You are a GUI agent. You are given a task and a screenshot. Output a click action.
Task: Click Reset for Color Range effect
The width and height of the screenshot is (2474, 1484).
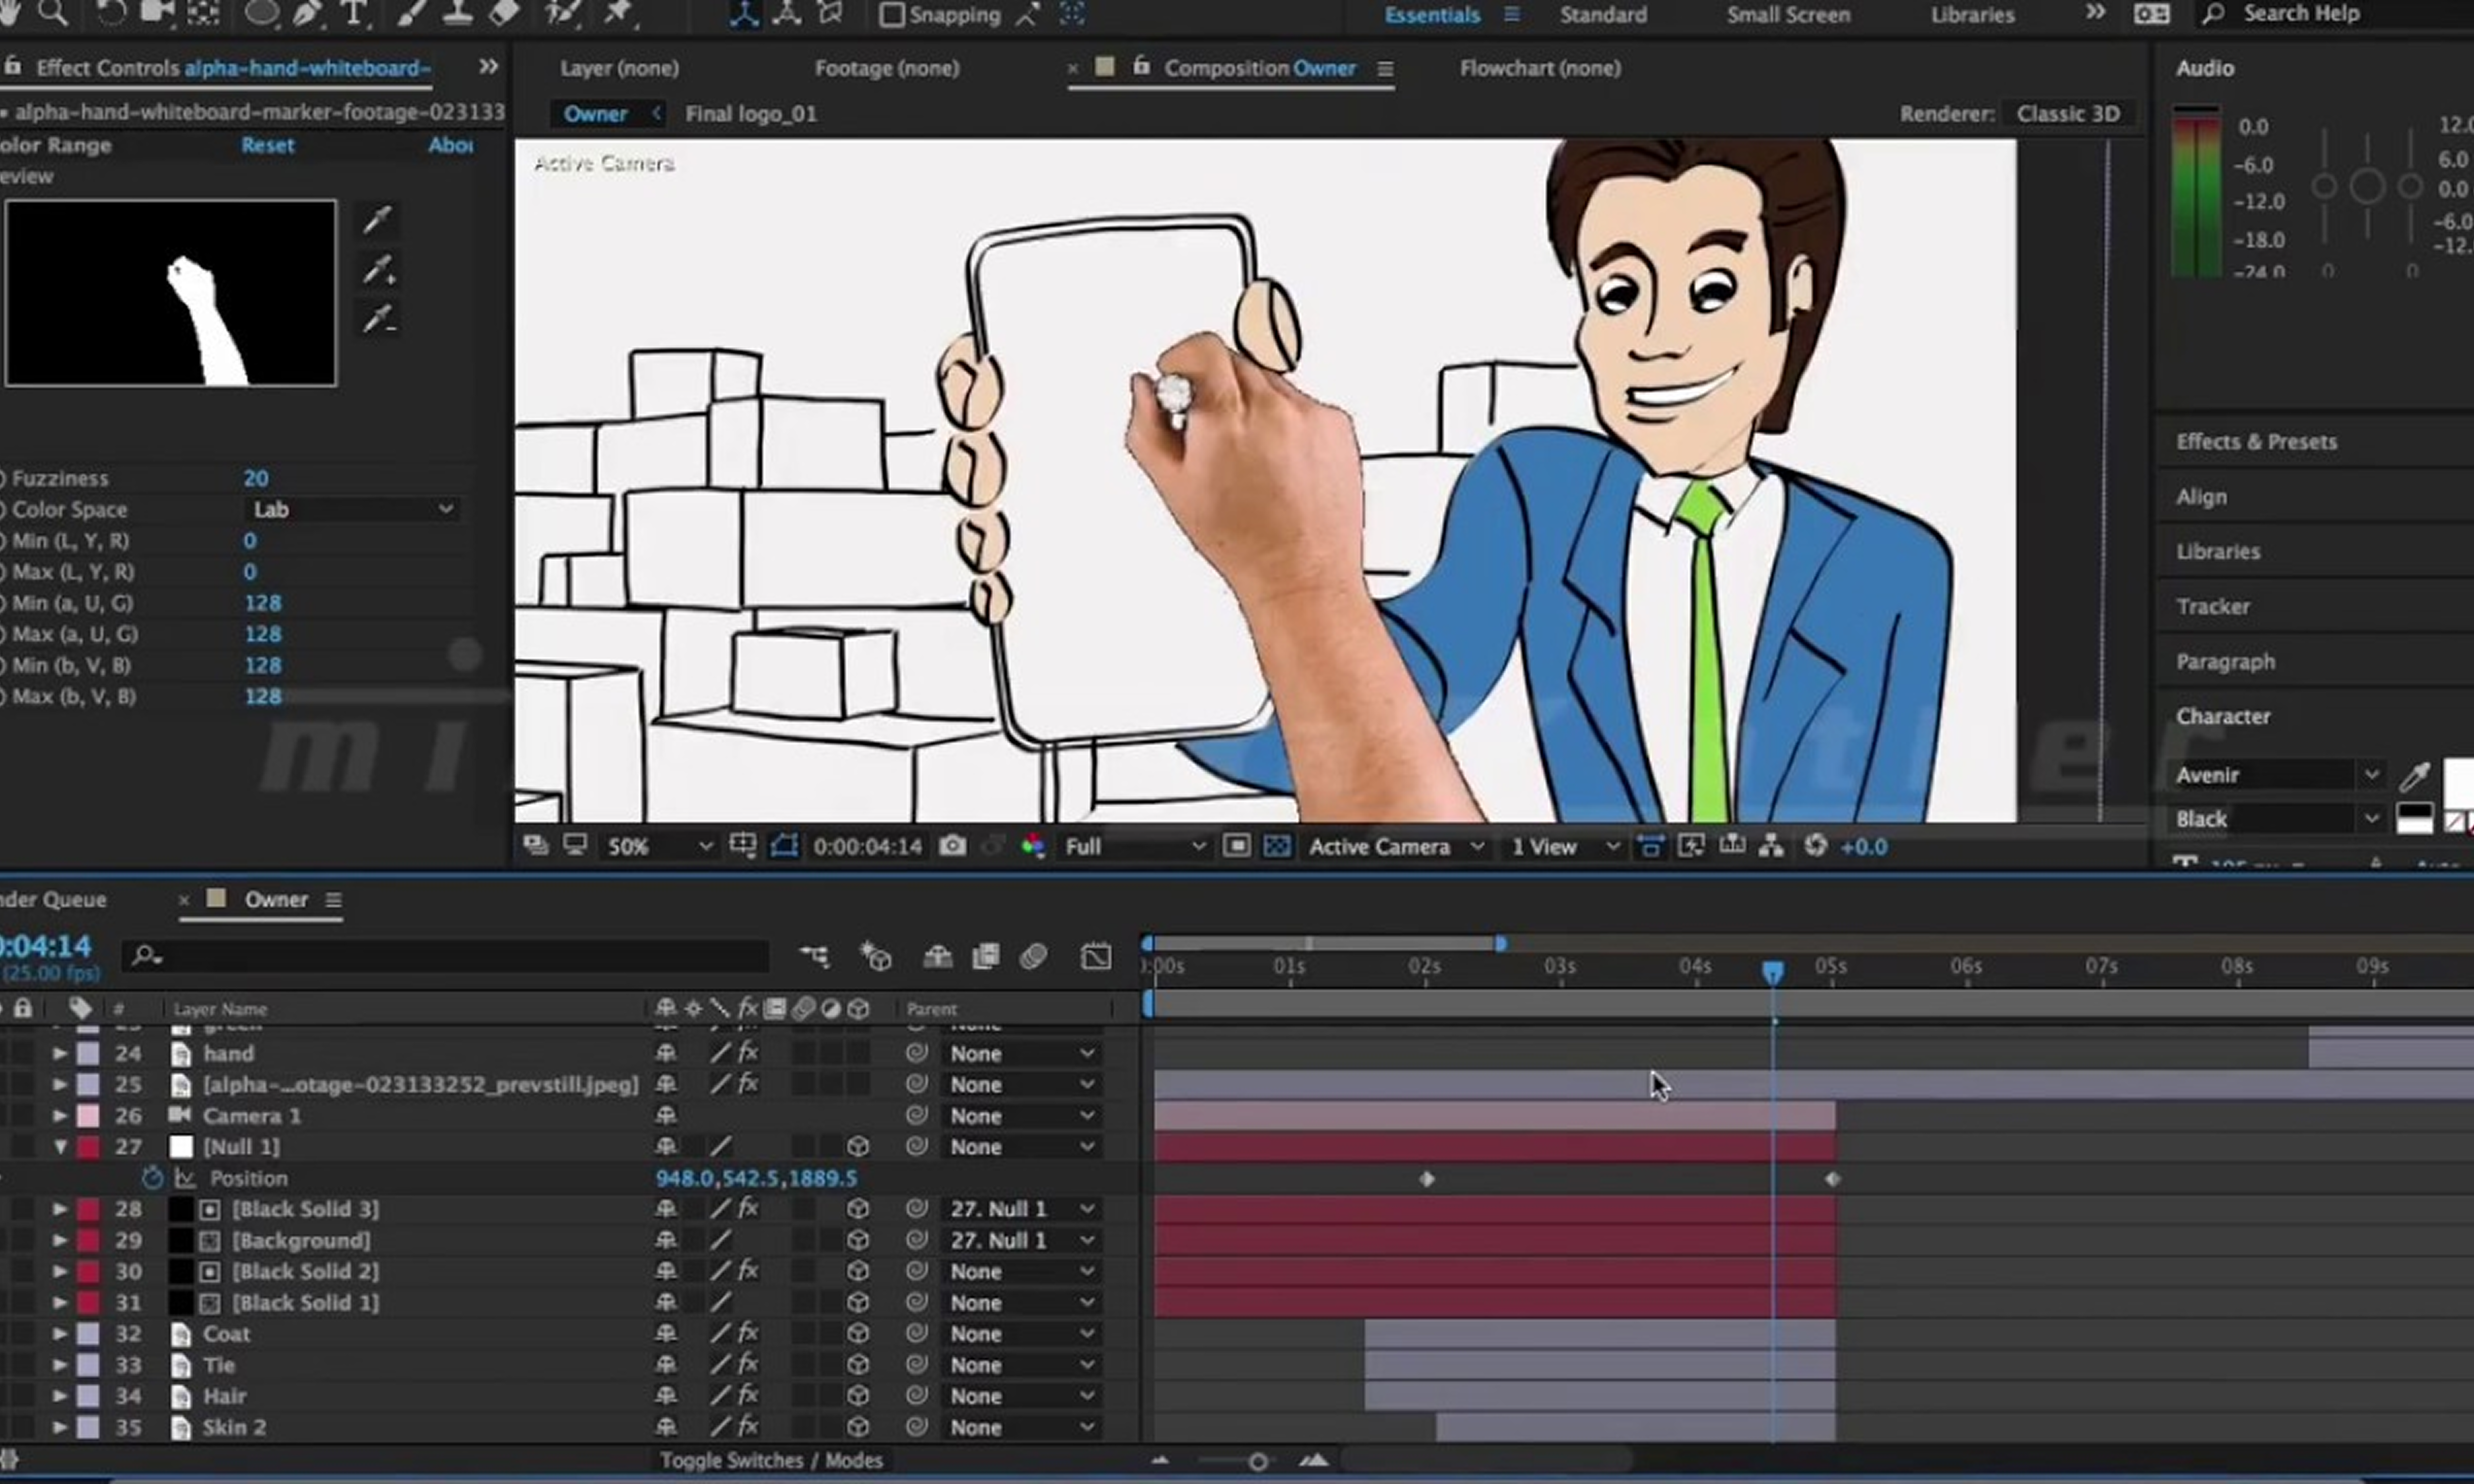267,145
